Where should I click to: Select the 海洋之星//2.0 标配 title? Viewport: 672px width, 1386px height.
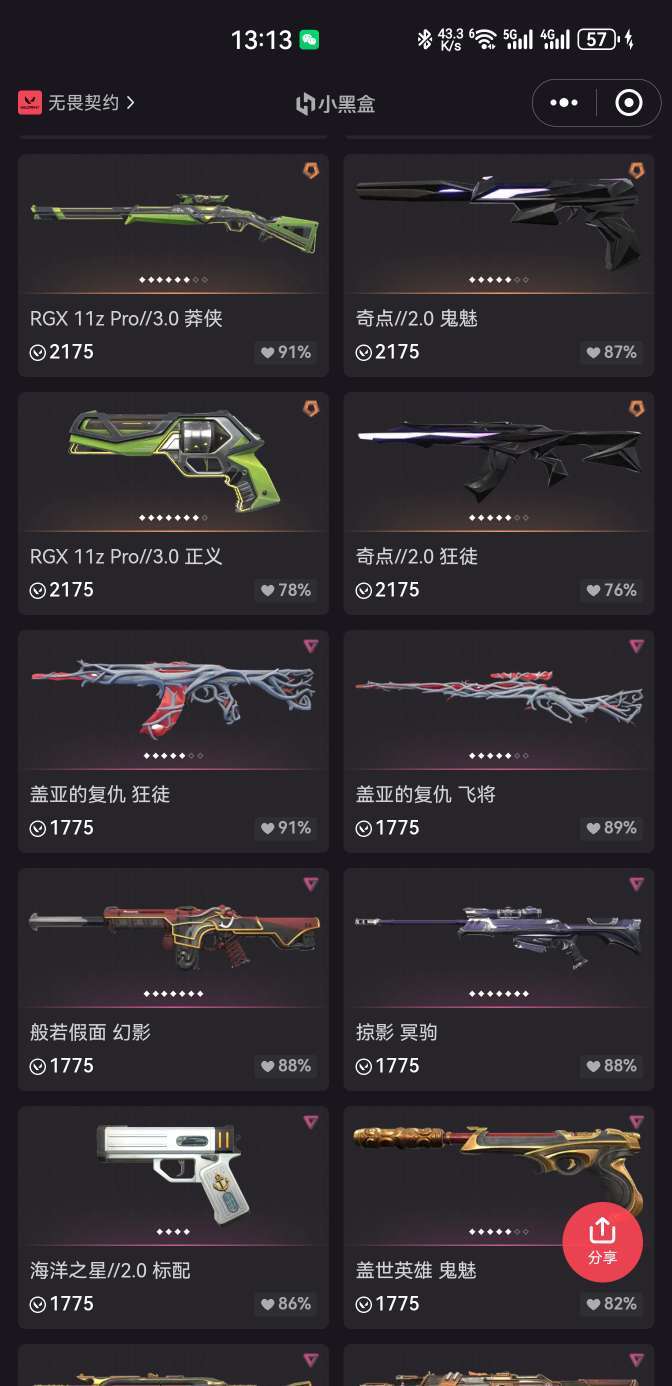tap(110, 1270)
